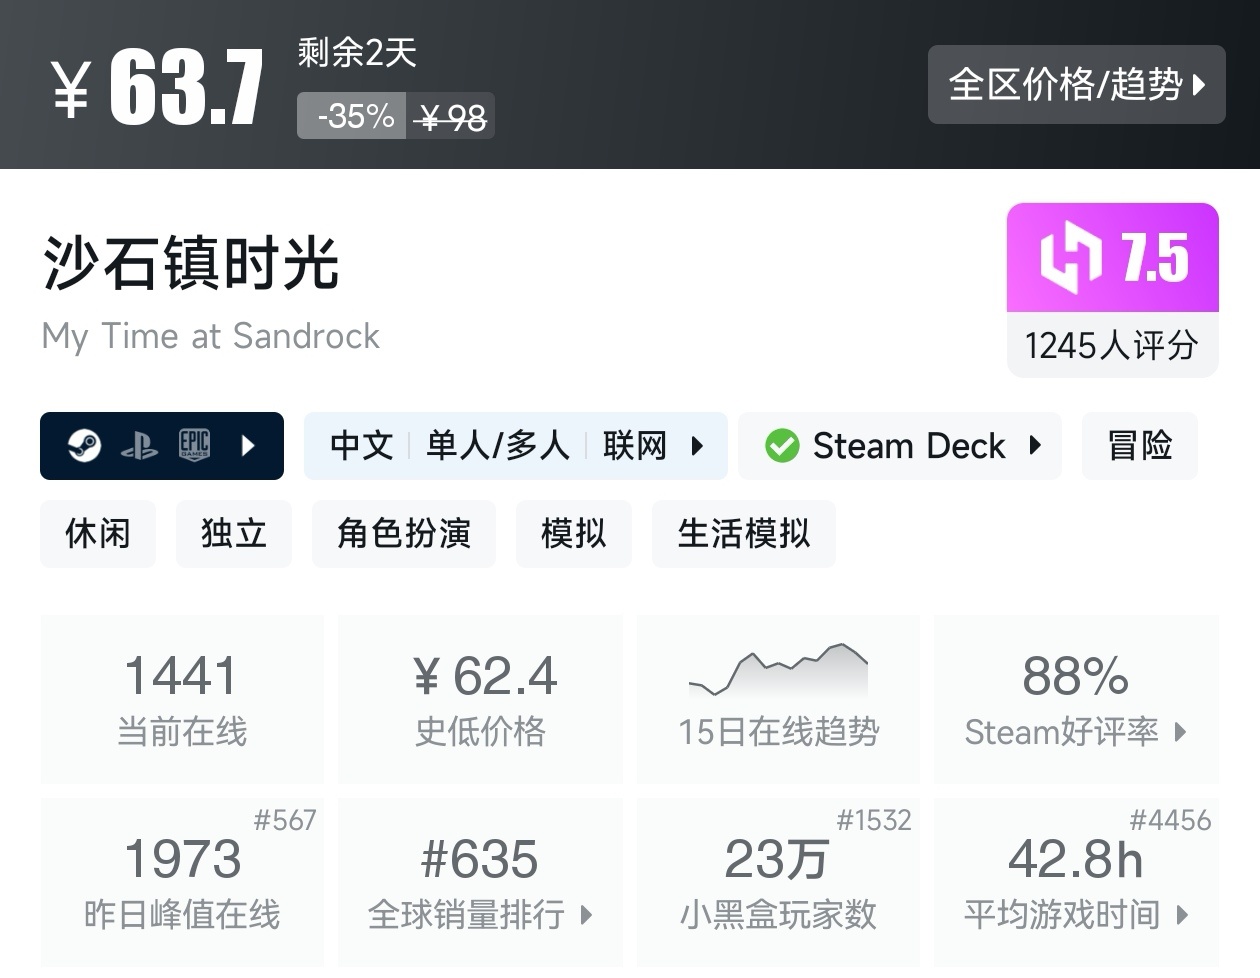Click the 1973 昨日峰值在线 stat
The width and height of the screenshot is (1260, 978).
point(182,882)
